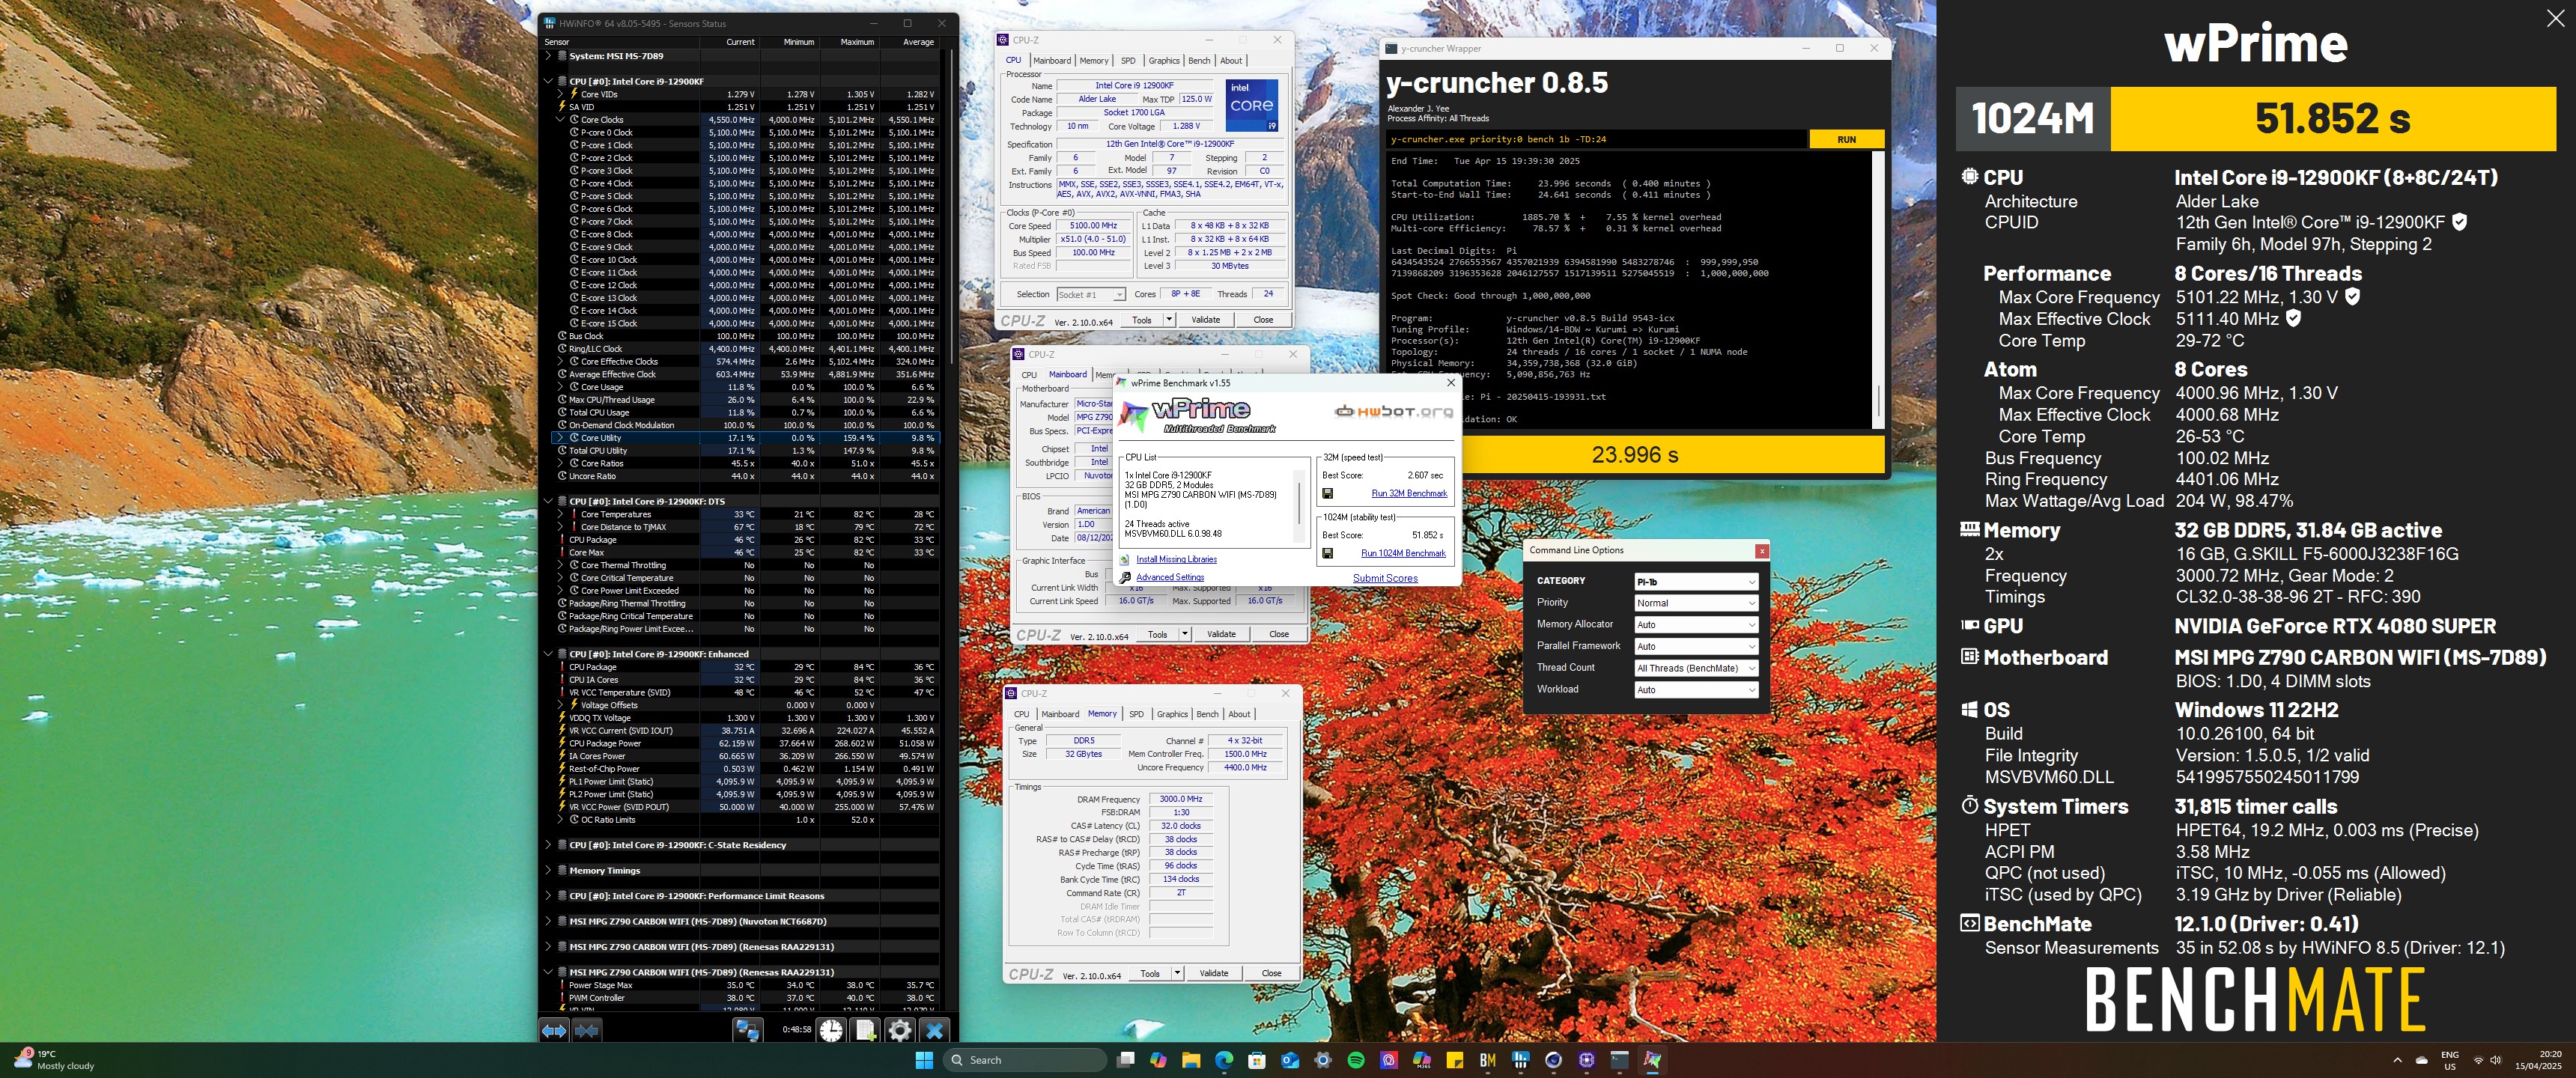Click Close button in bottom CPU-Z memory window
2576x1078 pixels.
[x=1271, y=973]
